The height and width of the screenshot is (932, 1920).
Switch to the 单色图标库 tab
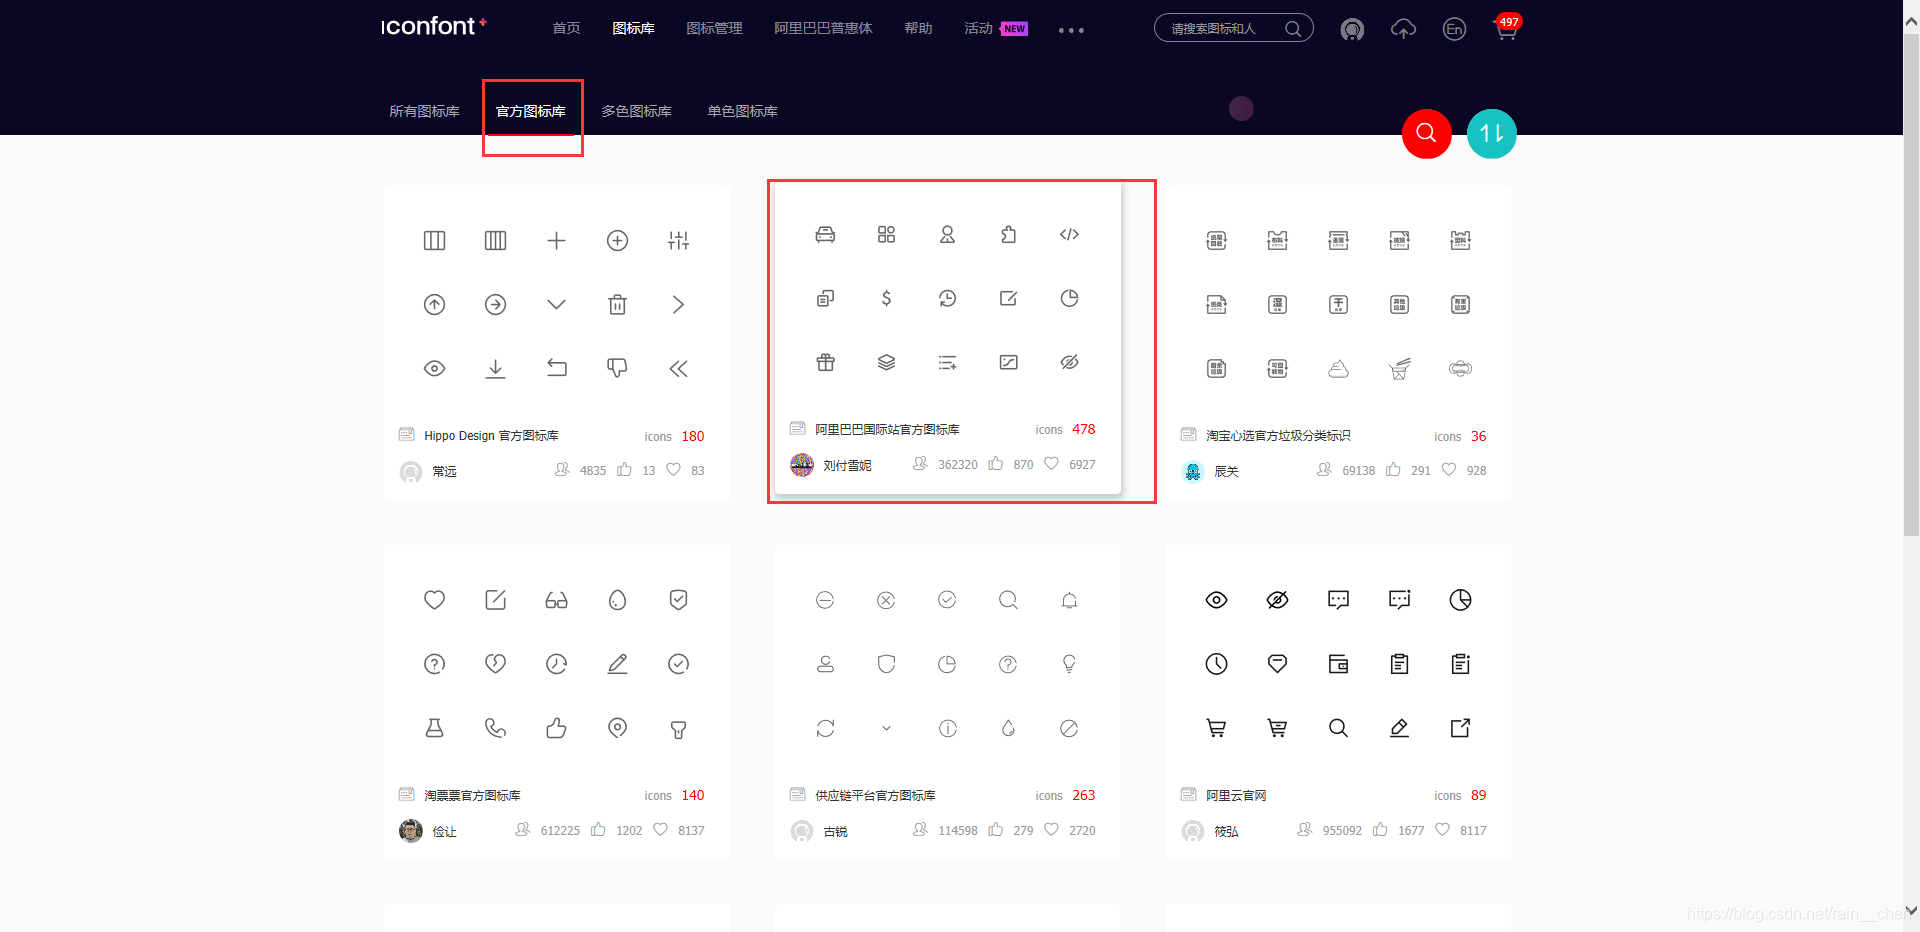coord(742,111)
